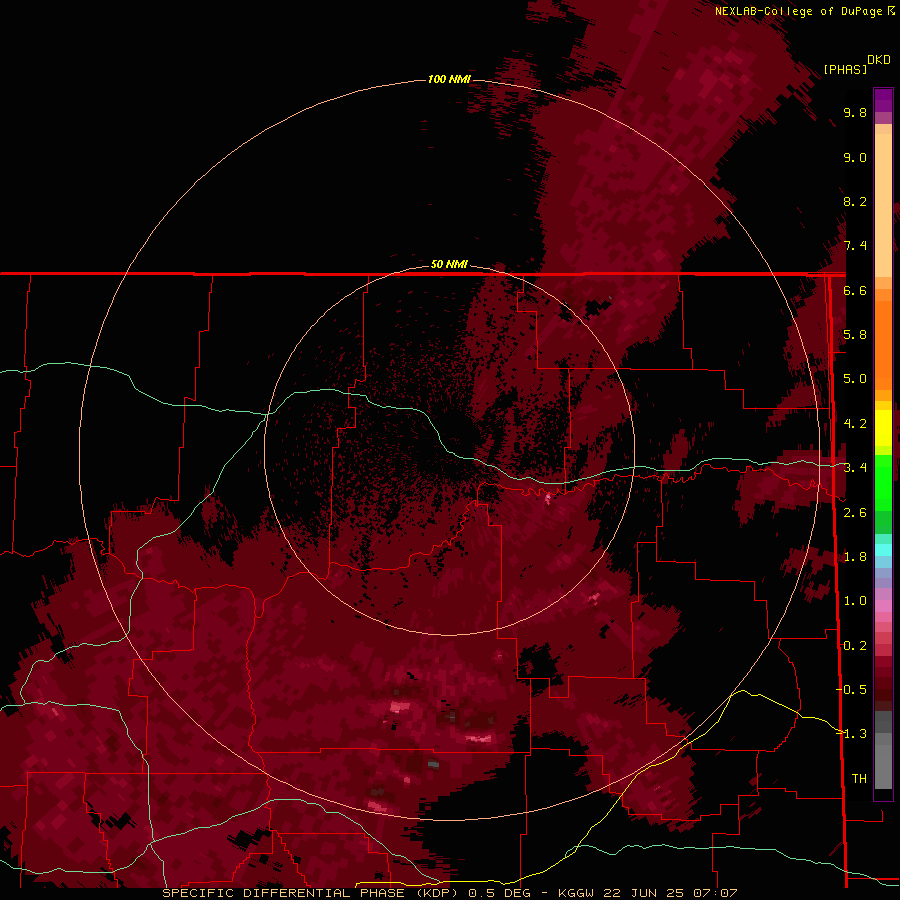The image size is (900, 900).
Task: Click the pink band of the color scale
Action: 883,606
